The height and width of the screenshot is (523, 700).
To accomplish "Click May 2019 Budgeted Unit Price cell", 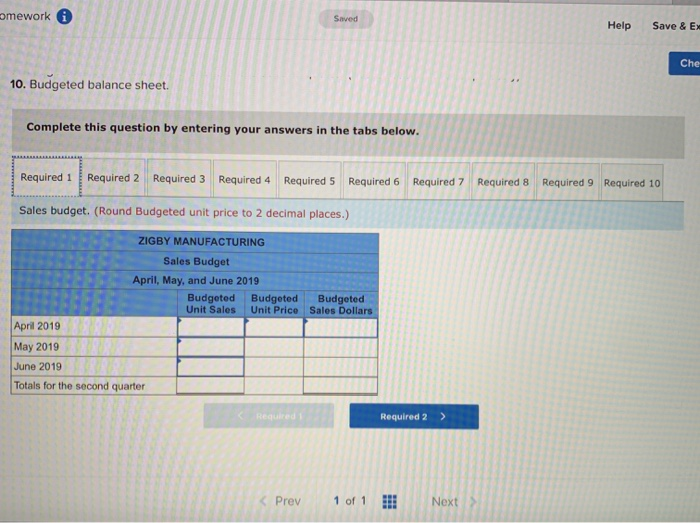I will point(274,347).
